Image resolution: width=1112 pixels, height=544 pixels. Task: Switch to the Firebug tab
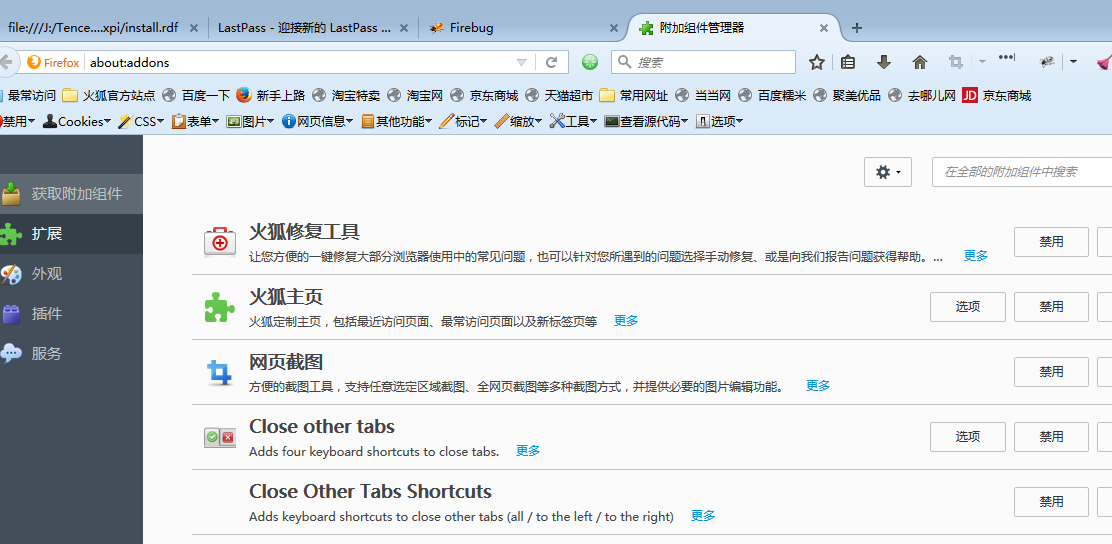[x=523, y=28]
